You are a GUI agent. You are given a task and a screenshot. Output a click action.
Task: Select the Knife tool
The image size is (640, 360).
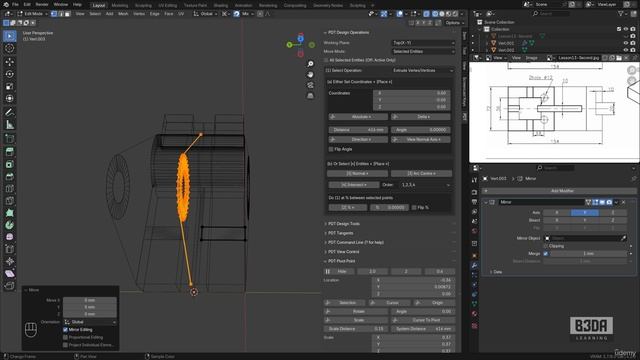click(9, 201)
